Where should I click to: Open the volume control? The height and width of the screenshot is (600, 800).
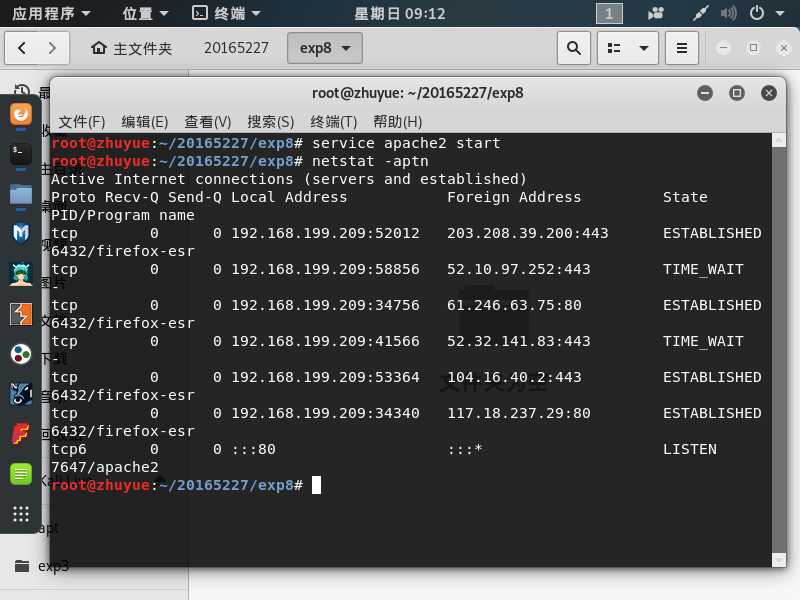[x=729, y=13]
